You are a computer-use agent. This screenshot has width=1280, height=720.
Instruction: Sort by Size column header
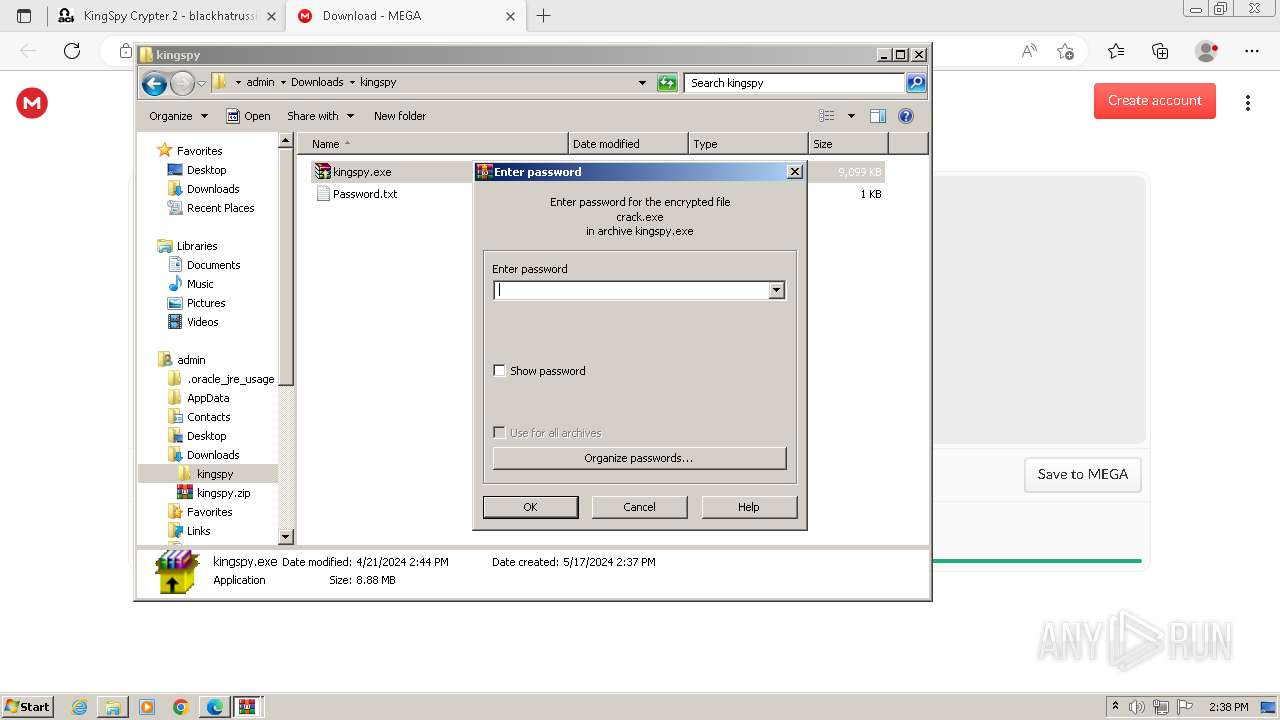pyautogui.click(x=848, y=144)
